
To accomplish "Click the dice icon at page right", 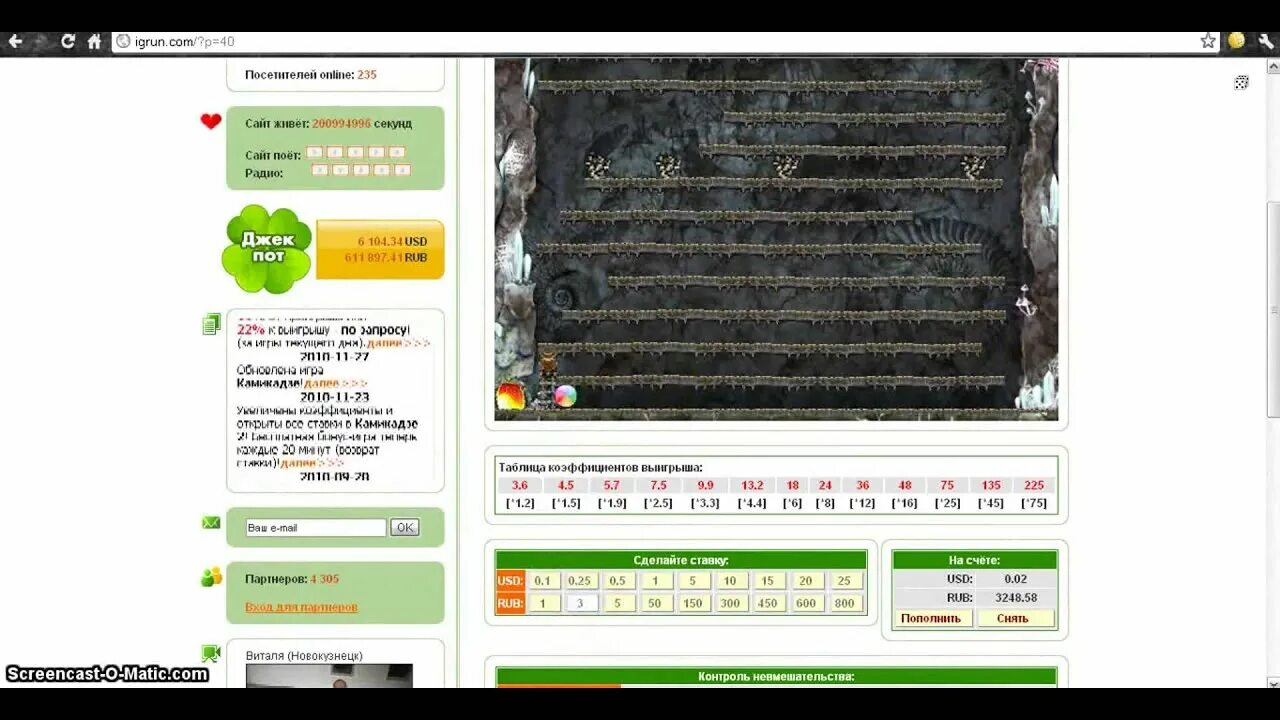I will click(1241, 82).
